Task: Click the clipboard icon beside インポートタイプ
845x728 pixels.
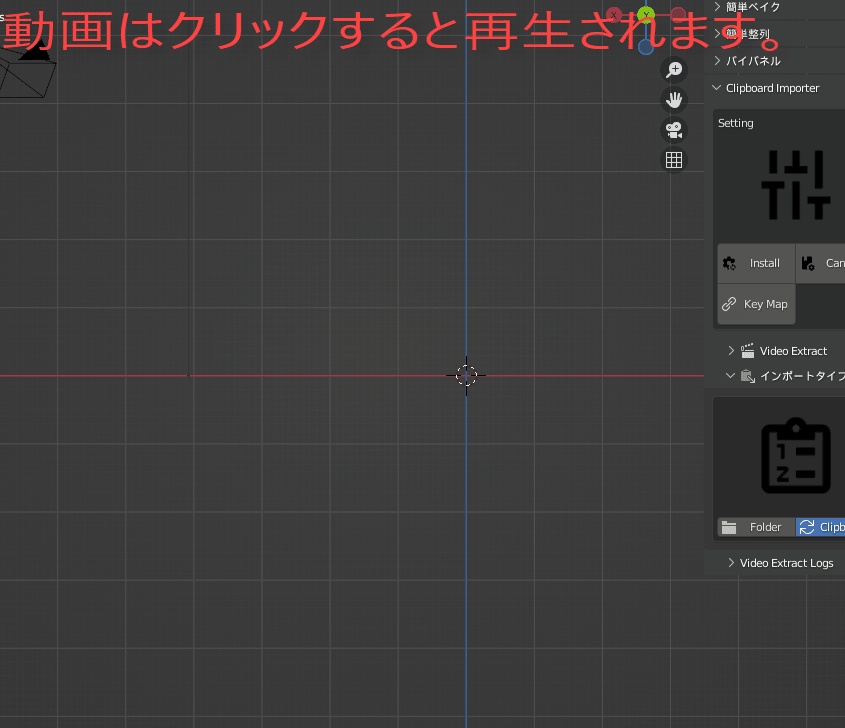Action: 747,375
